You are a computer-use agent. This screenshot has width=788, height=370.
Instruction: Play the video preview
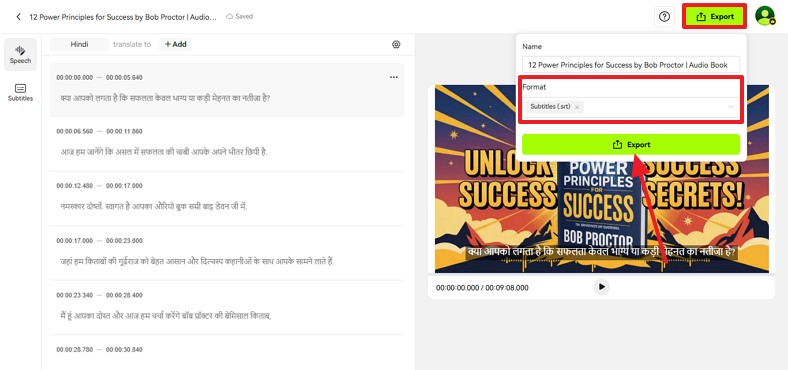click(602, 287)
